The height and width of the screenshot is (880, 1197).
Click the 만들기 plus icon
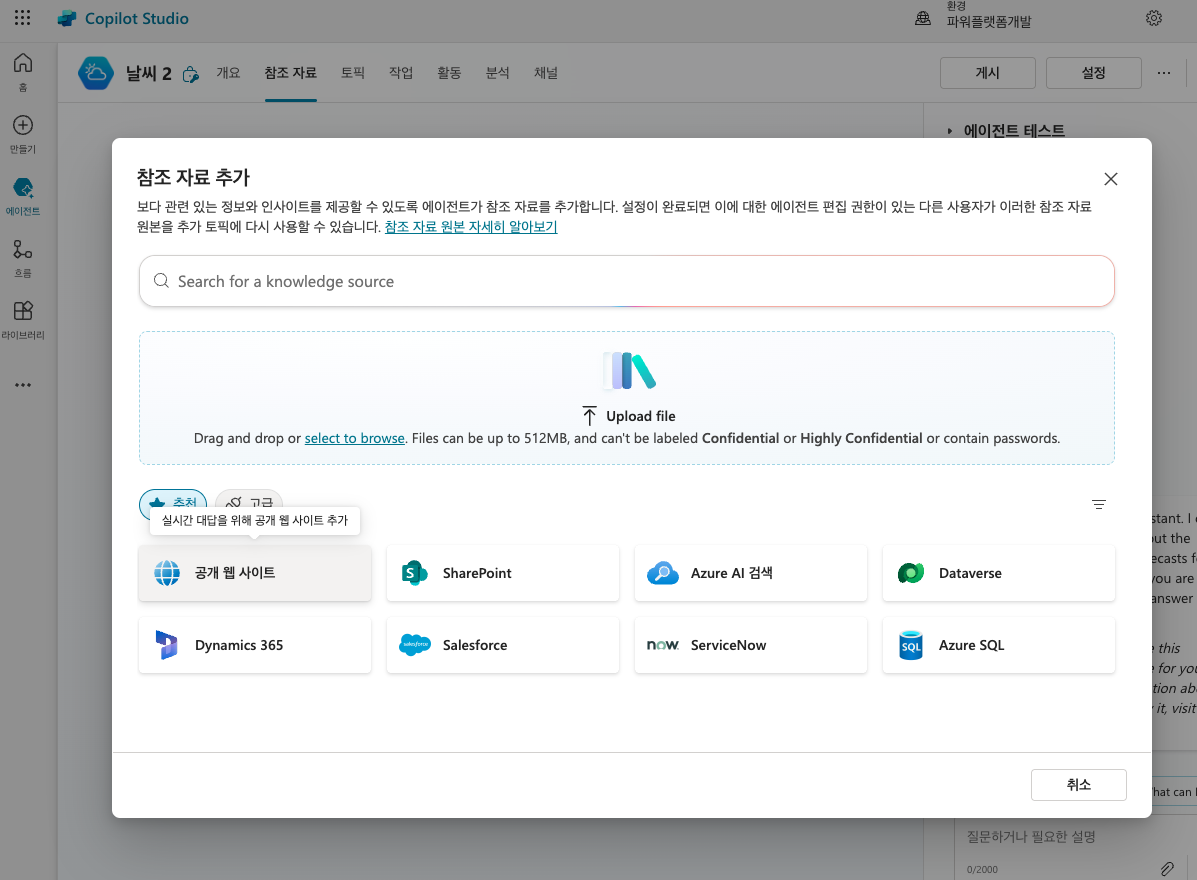[23, 125]
